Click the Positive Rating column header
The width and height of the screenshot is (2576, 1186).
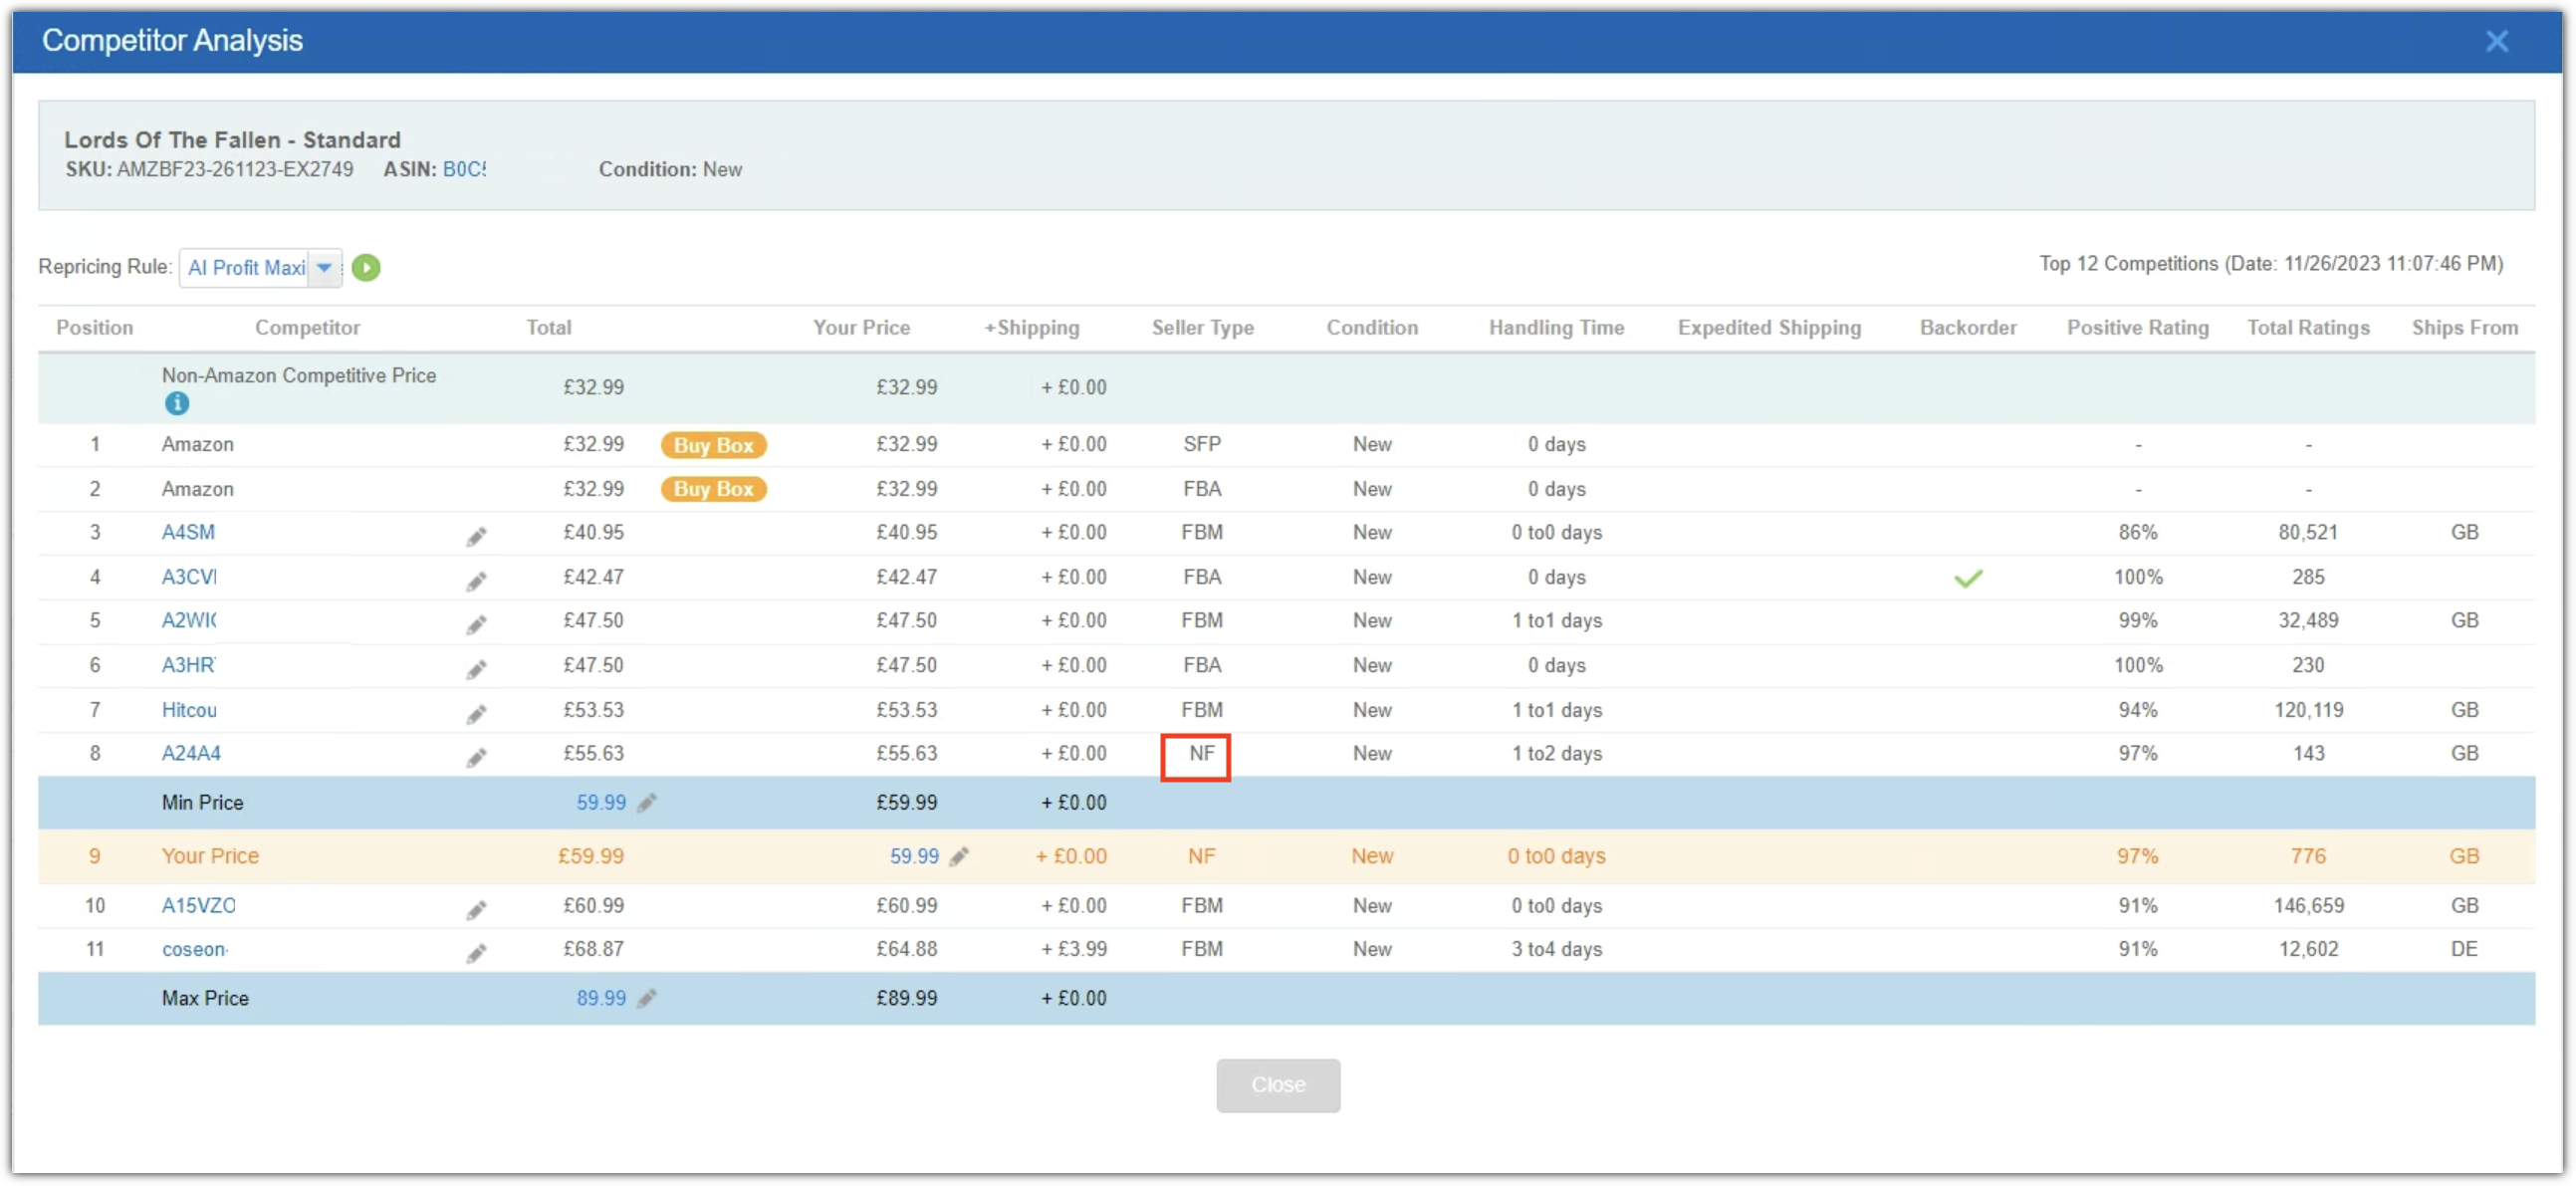click(x=2137, y=327)
